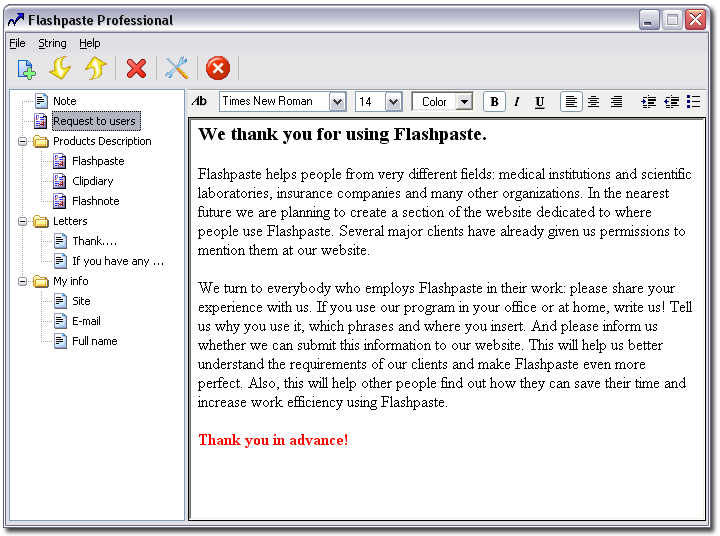Click the My info folder icon
720x536 pixels.
coord(41,281)
